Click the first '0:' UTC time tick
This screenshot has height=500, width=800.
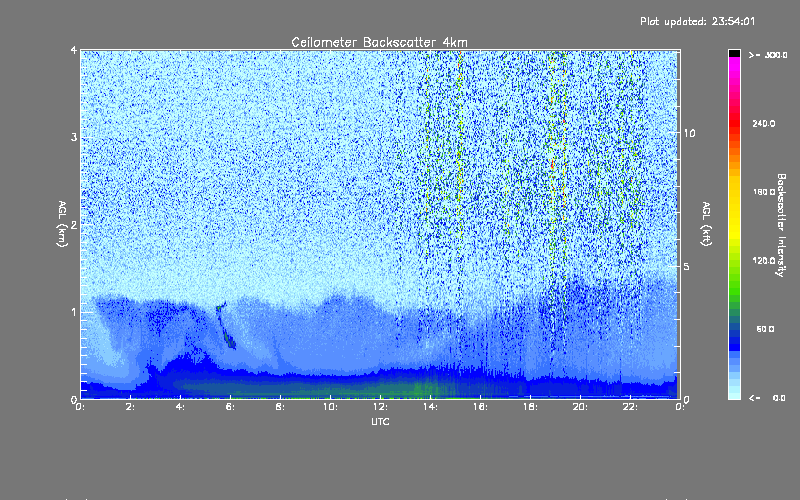(x=80, y=407)
